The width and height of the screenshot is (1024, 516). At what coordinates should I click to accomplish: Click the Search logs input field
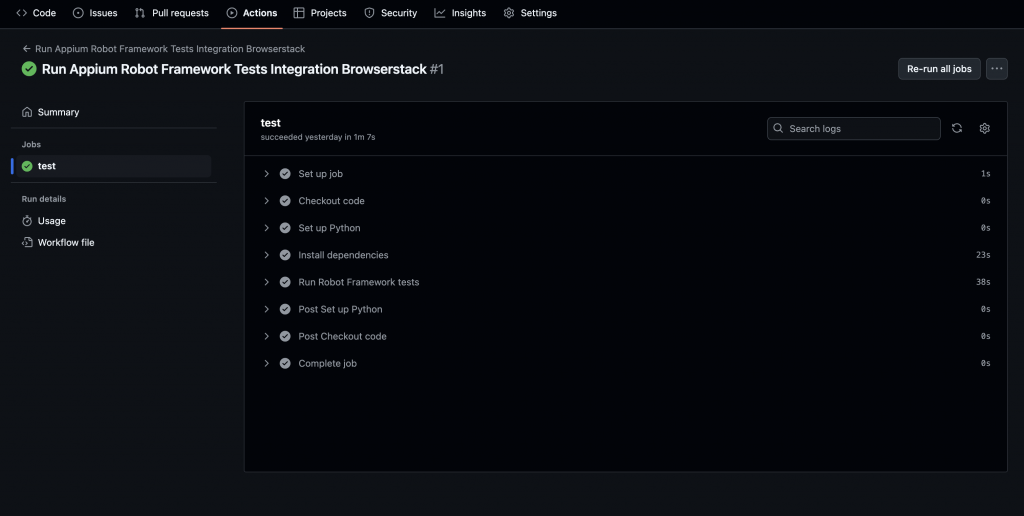860,128
